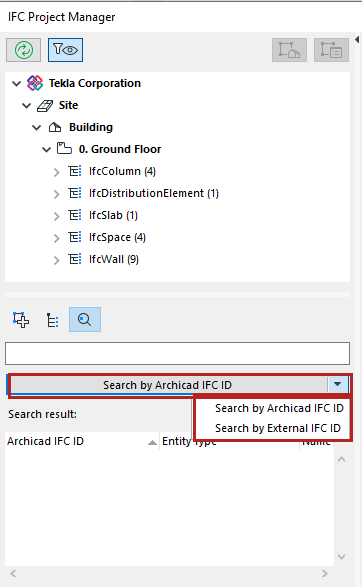This screenshot has height=587, width=362.
Task: Toggle the filter visibility eye button
Action: (66, 50)
